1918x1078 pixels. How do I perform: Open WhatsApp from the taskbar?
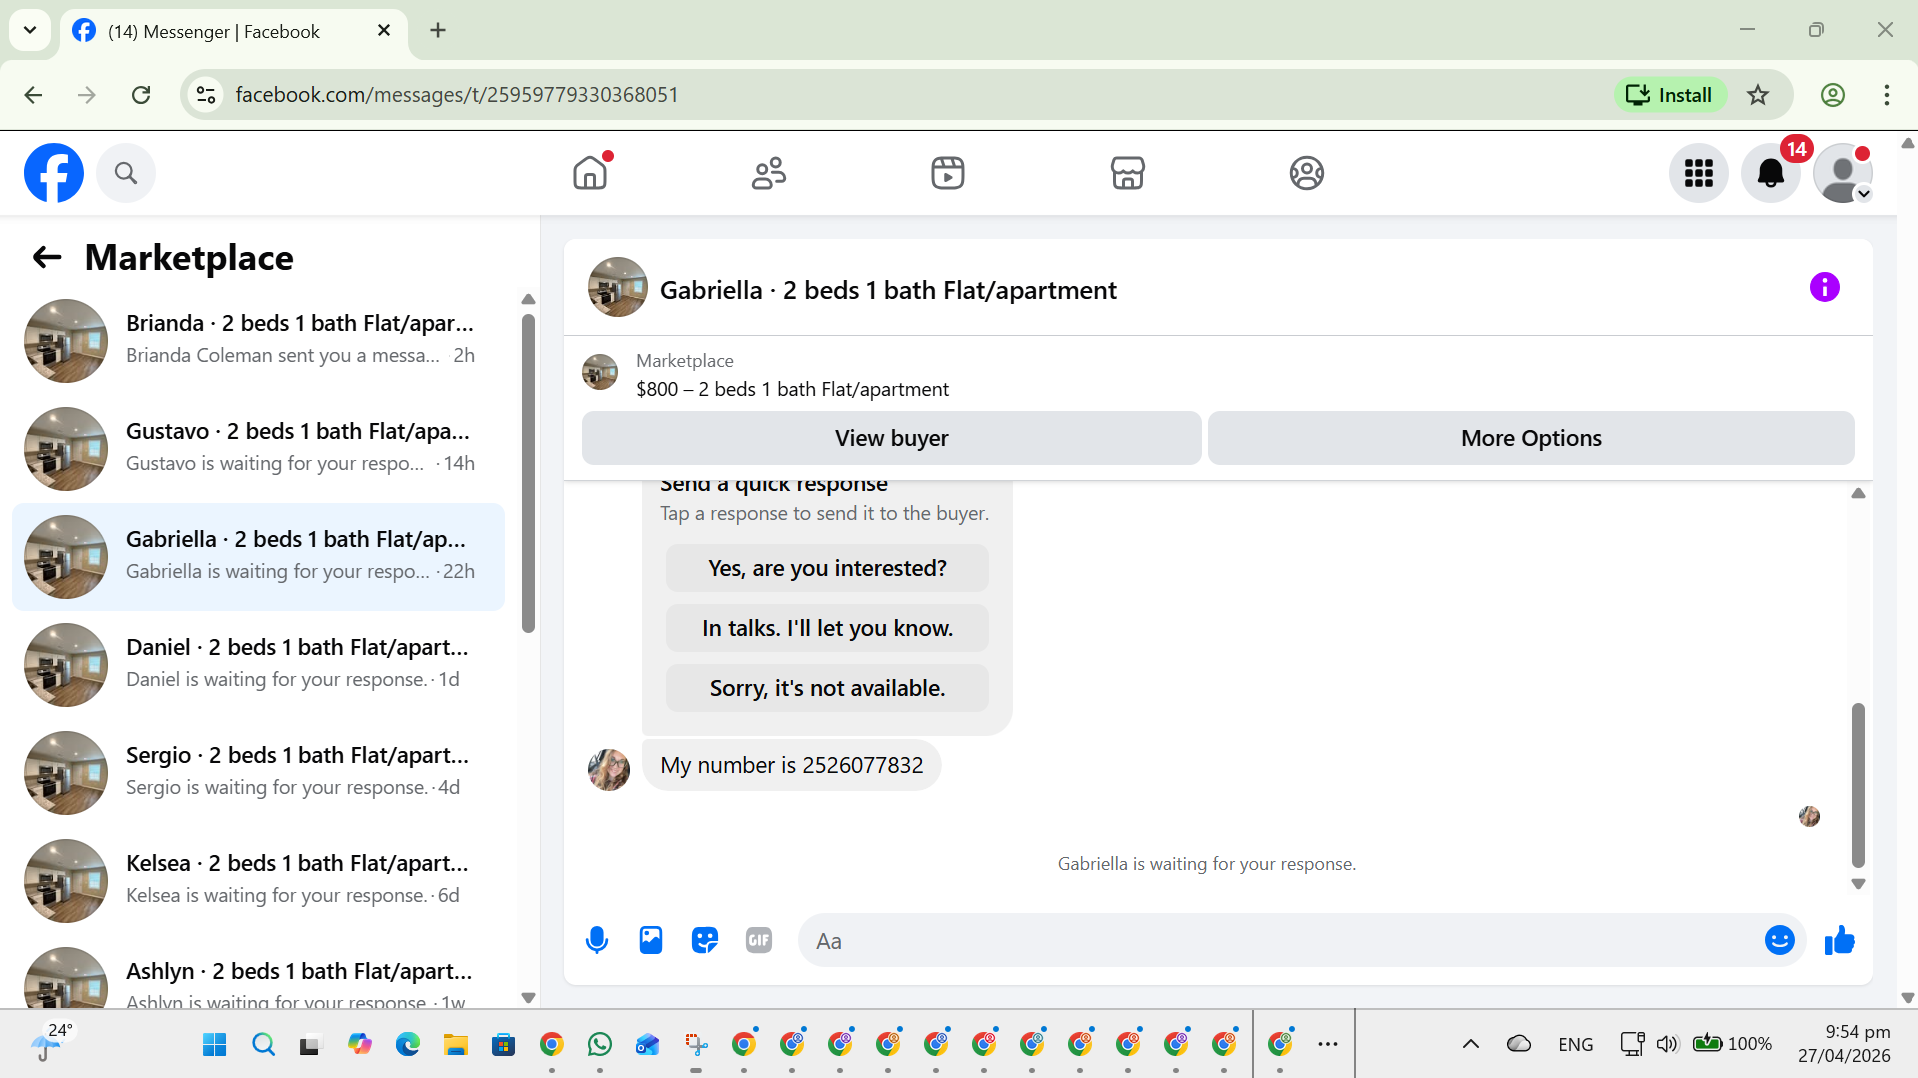click(x=599, y=1044)
